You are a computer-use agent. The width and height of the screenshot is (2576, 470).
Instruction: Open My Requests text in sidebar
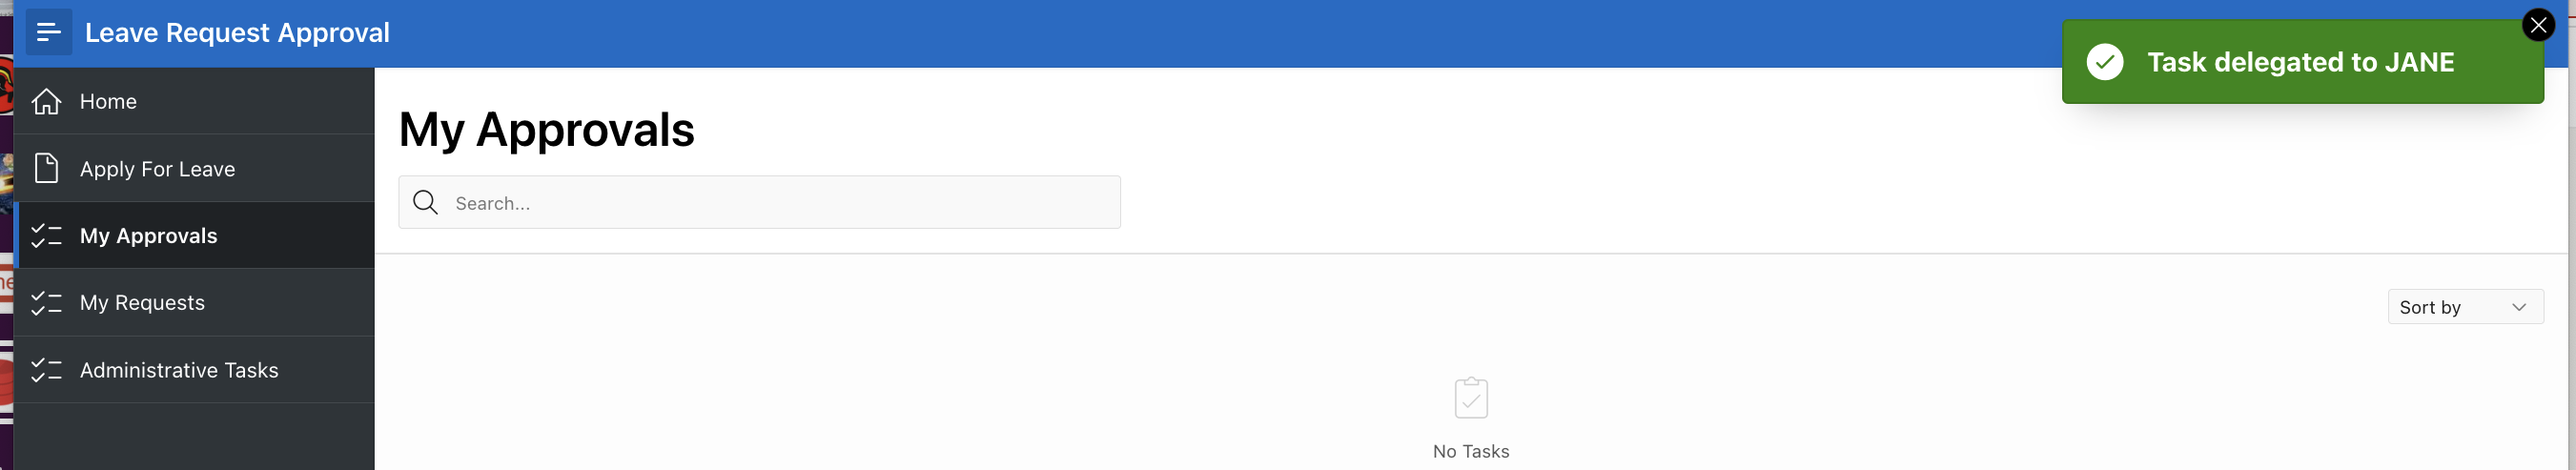(x=142, y=303)
